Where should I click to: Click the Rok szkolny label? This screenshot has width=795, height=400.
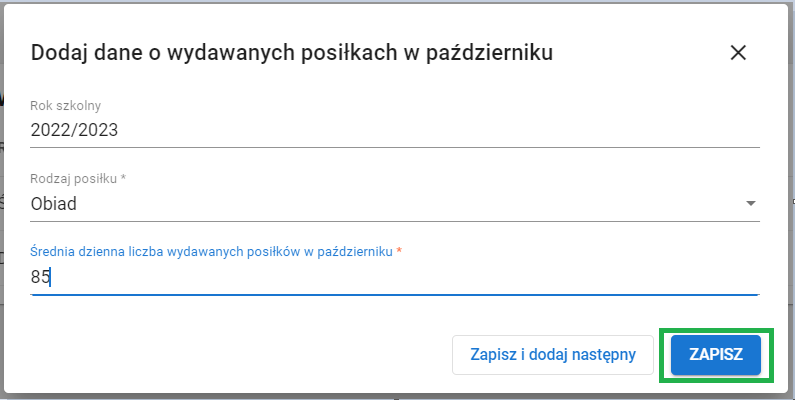66,105
